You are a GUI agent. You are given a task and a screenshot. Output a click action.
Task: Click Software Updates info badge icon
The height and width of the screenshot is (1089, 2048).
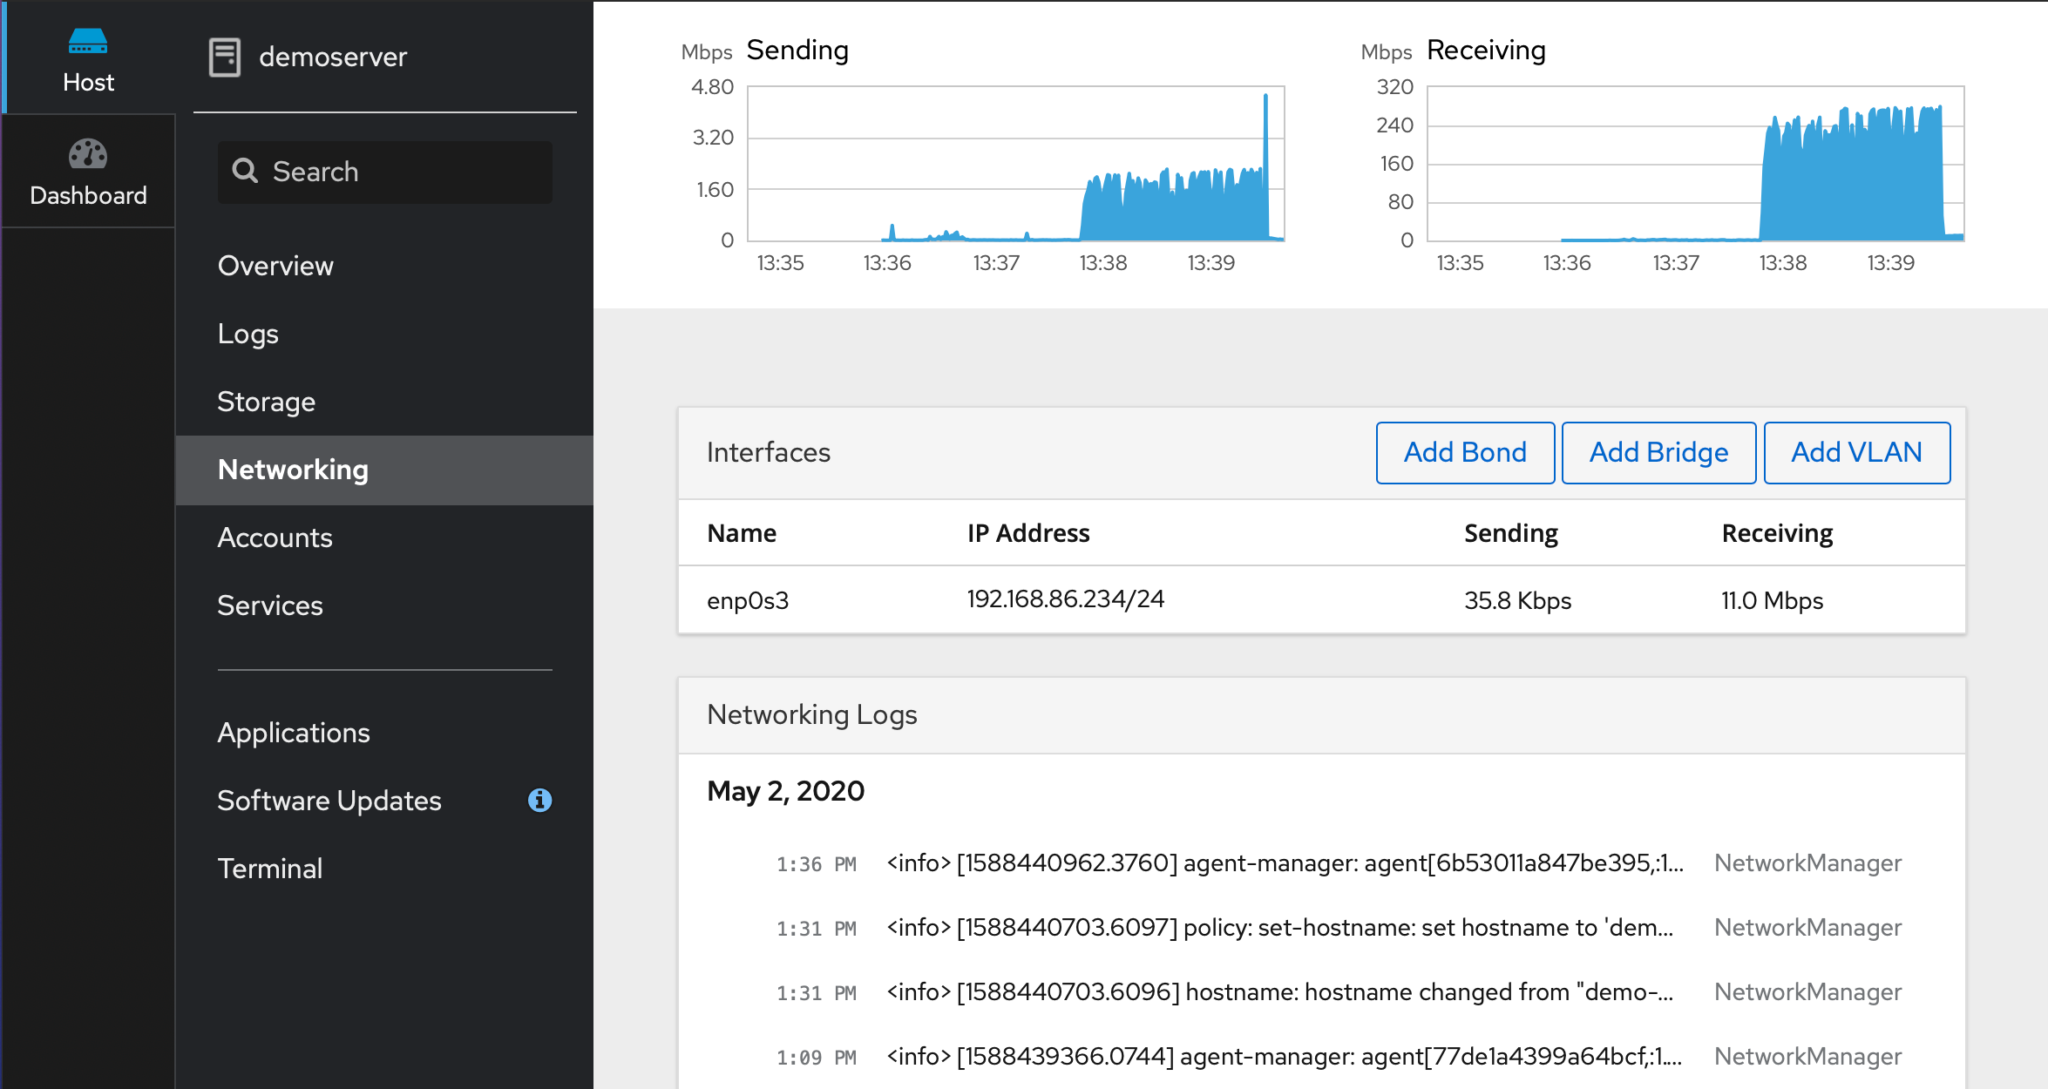click(x=540, y=800)
